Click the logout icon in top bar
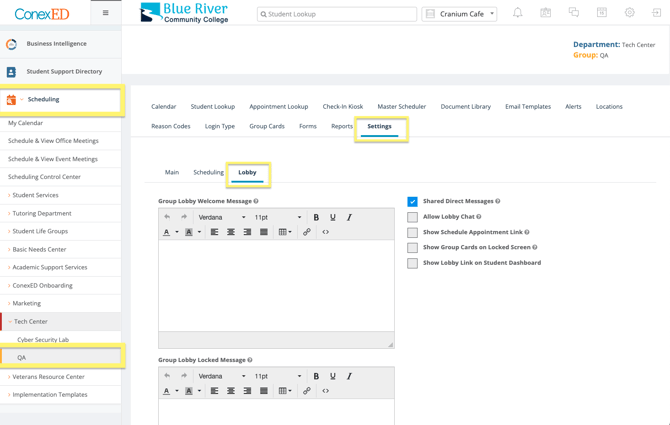The image size is (670, 425). click(x=657, y=13)
